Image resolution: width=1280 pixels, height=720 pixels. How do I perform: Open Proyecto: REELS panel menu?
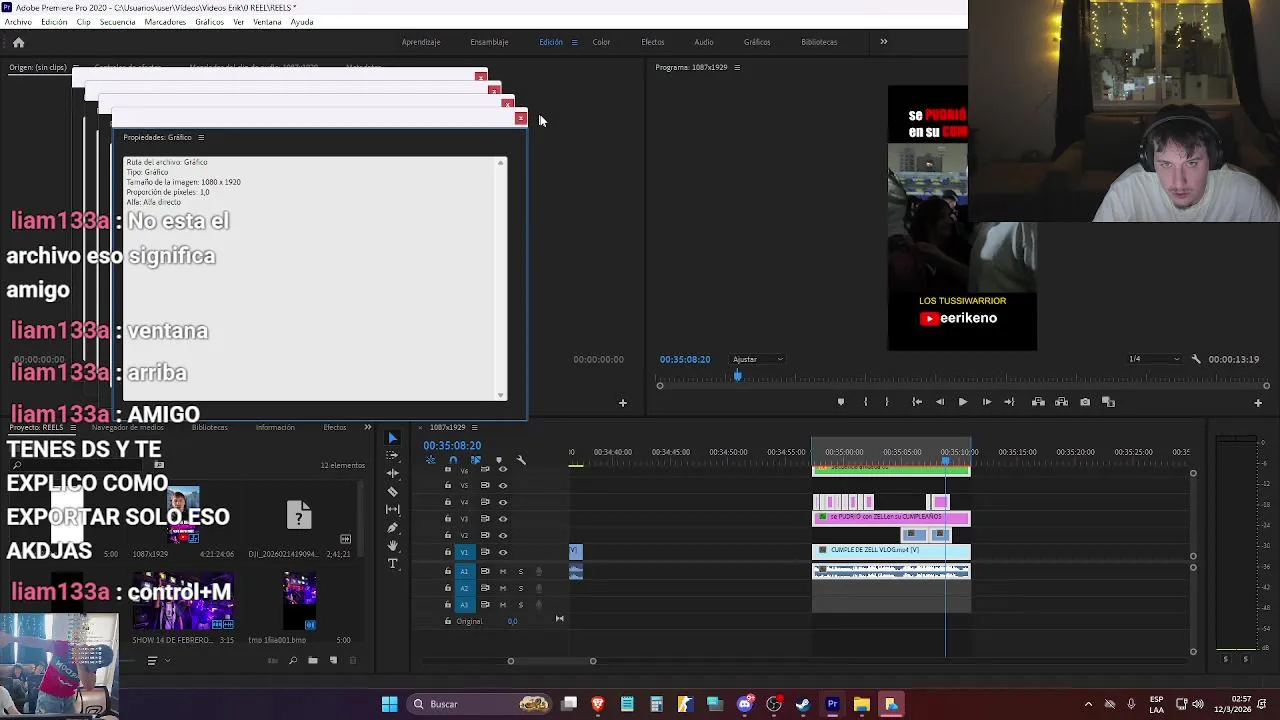pos(71,427)
